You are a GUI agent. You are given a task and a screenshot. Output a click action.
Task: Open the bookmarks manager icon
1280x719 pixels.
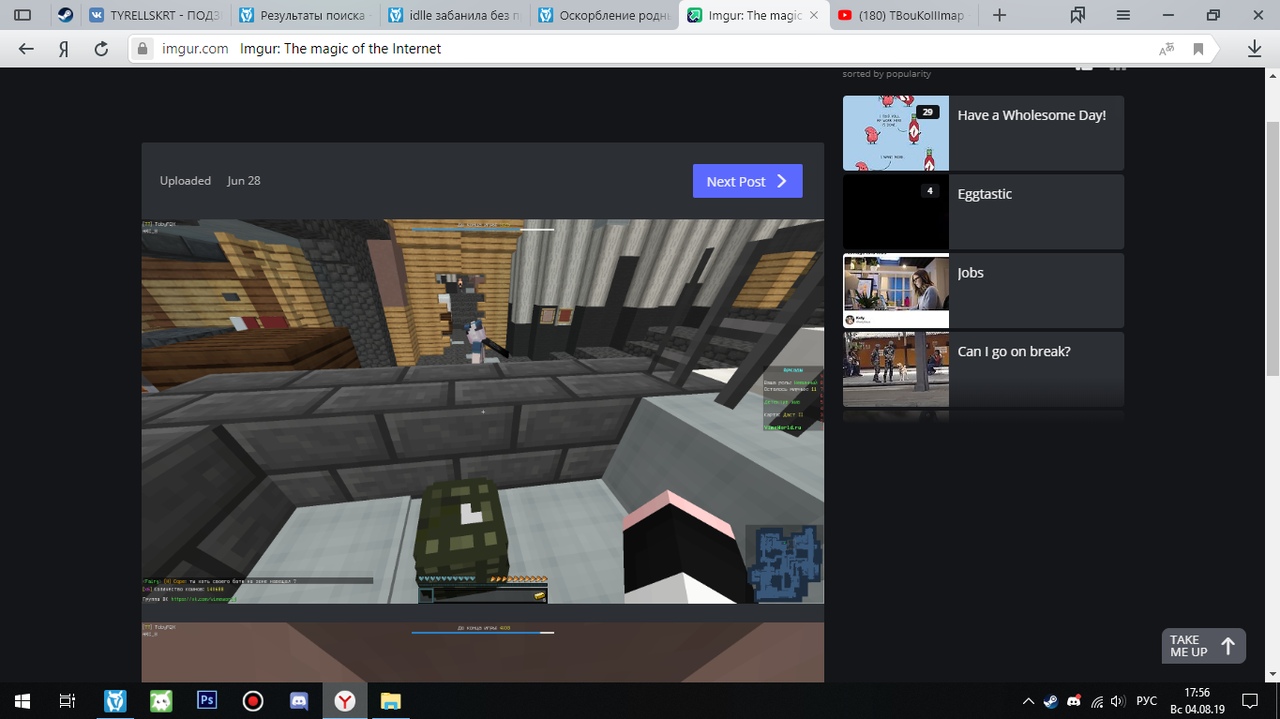coord(1078,15)
